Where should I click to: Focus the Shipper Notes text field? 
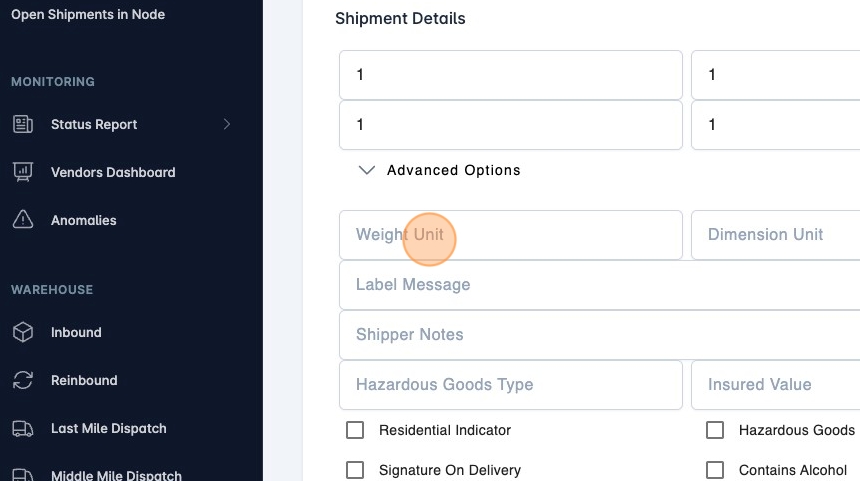(x=600, y=335)
